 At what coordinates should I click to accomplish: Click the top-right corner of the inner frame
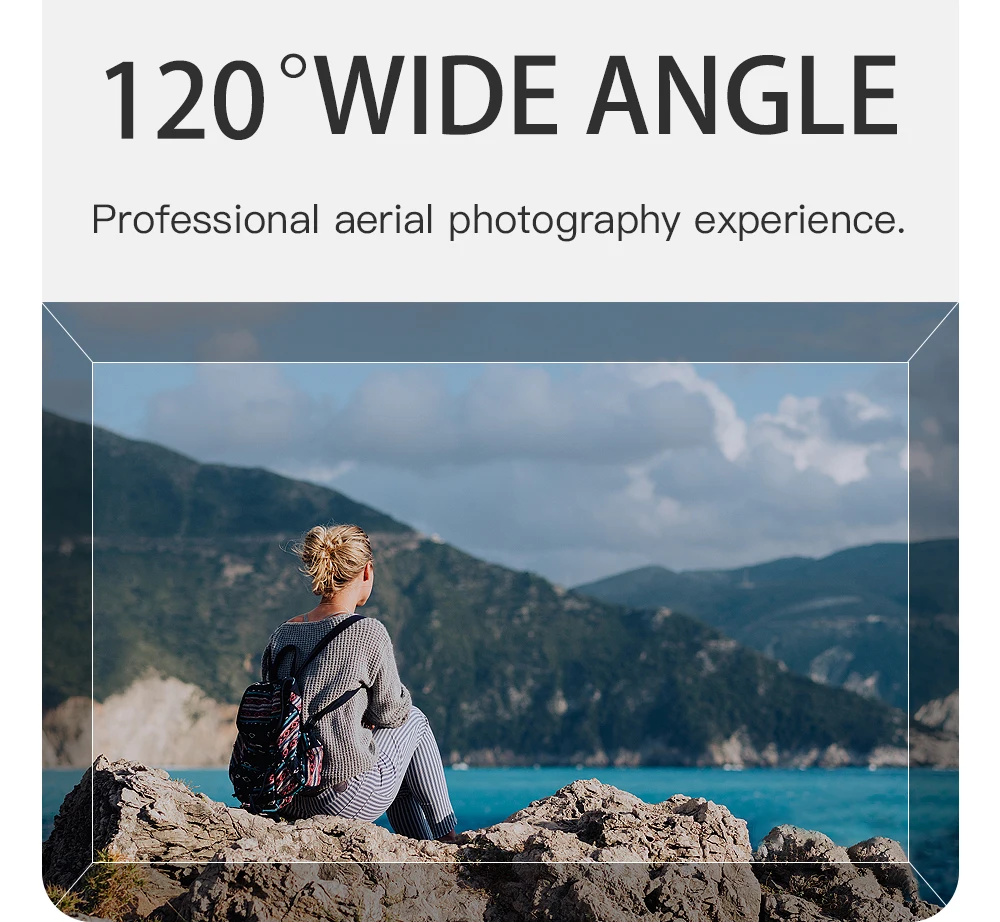(x=908, y=362)
